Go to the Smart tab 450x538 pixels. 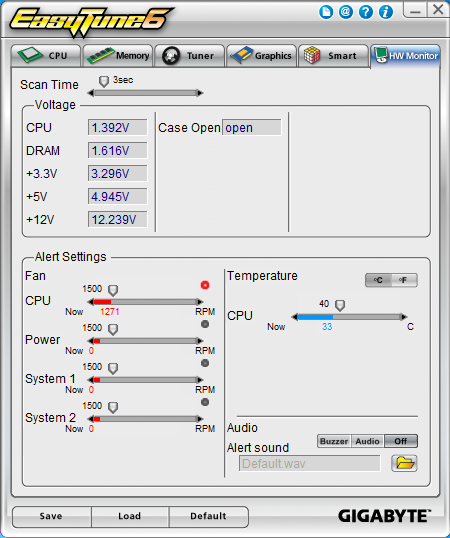click(333, 56)
